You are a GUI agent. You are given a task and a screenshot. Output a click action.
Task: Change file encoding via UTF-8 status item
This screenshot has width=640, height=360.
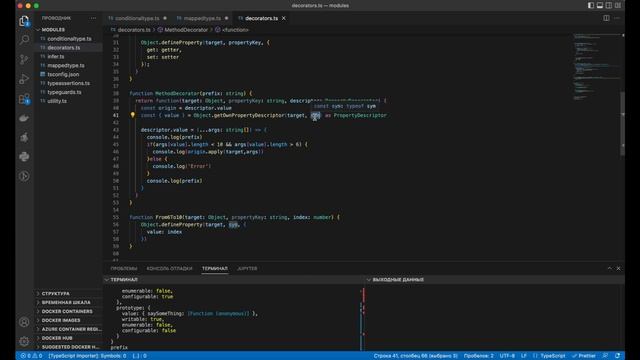pos(507,356)
